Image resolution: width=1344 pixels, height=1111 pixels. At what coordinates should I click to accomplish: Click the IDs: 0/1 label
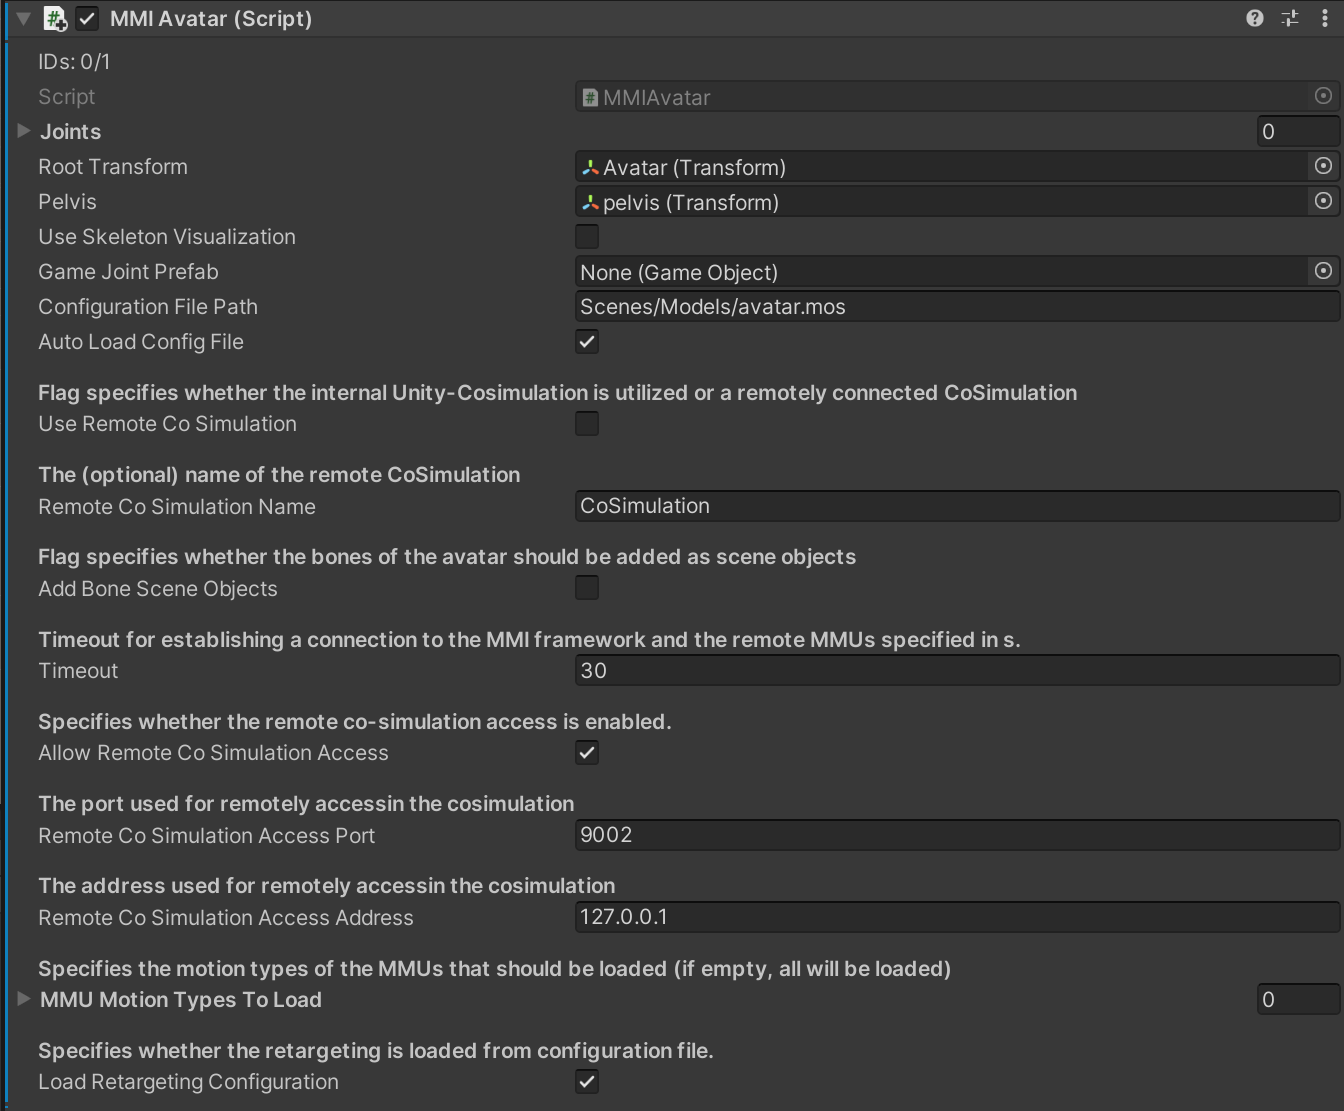[74, 61]
